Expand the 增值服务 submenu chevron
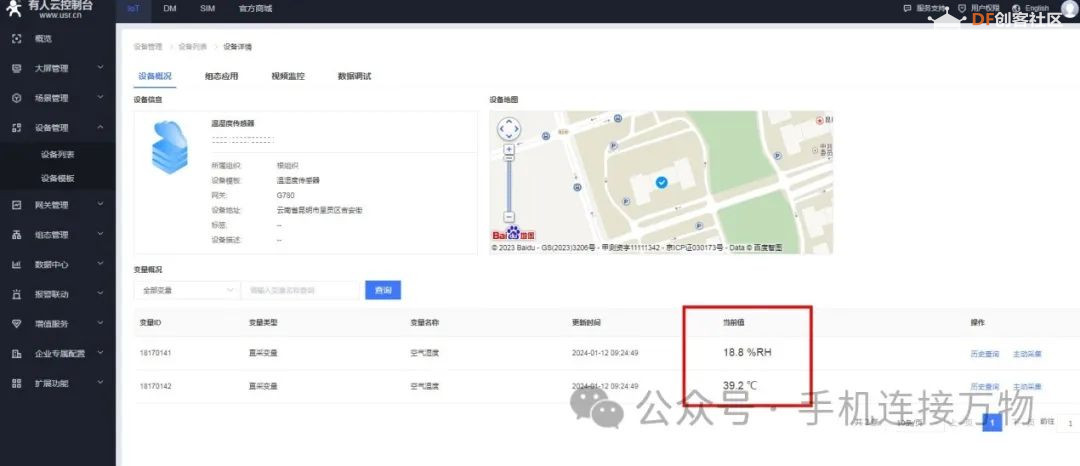Image resolution: width=1080 pixels, height=466 pixels. coord(101,323)
